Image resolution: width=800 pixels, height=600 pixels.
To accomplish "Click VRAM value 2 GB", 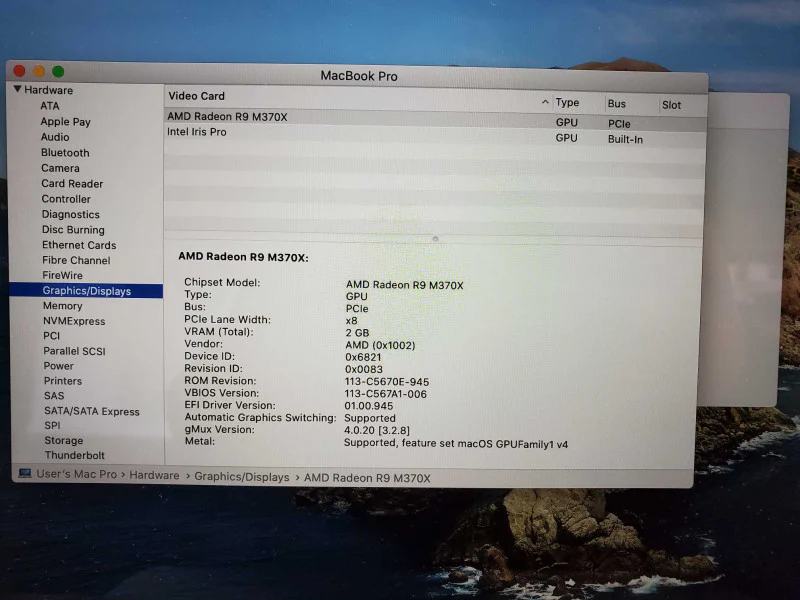I will tap(357, 333).
